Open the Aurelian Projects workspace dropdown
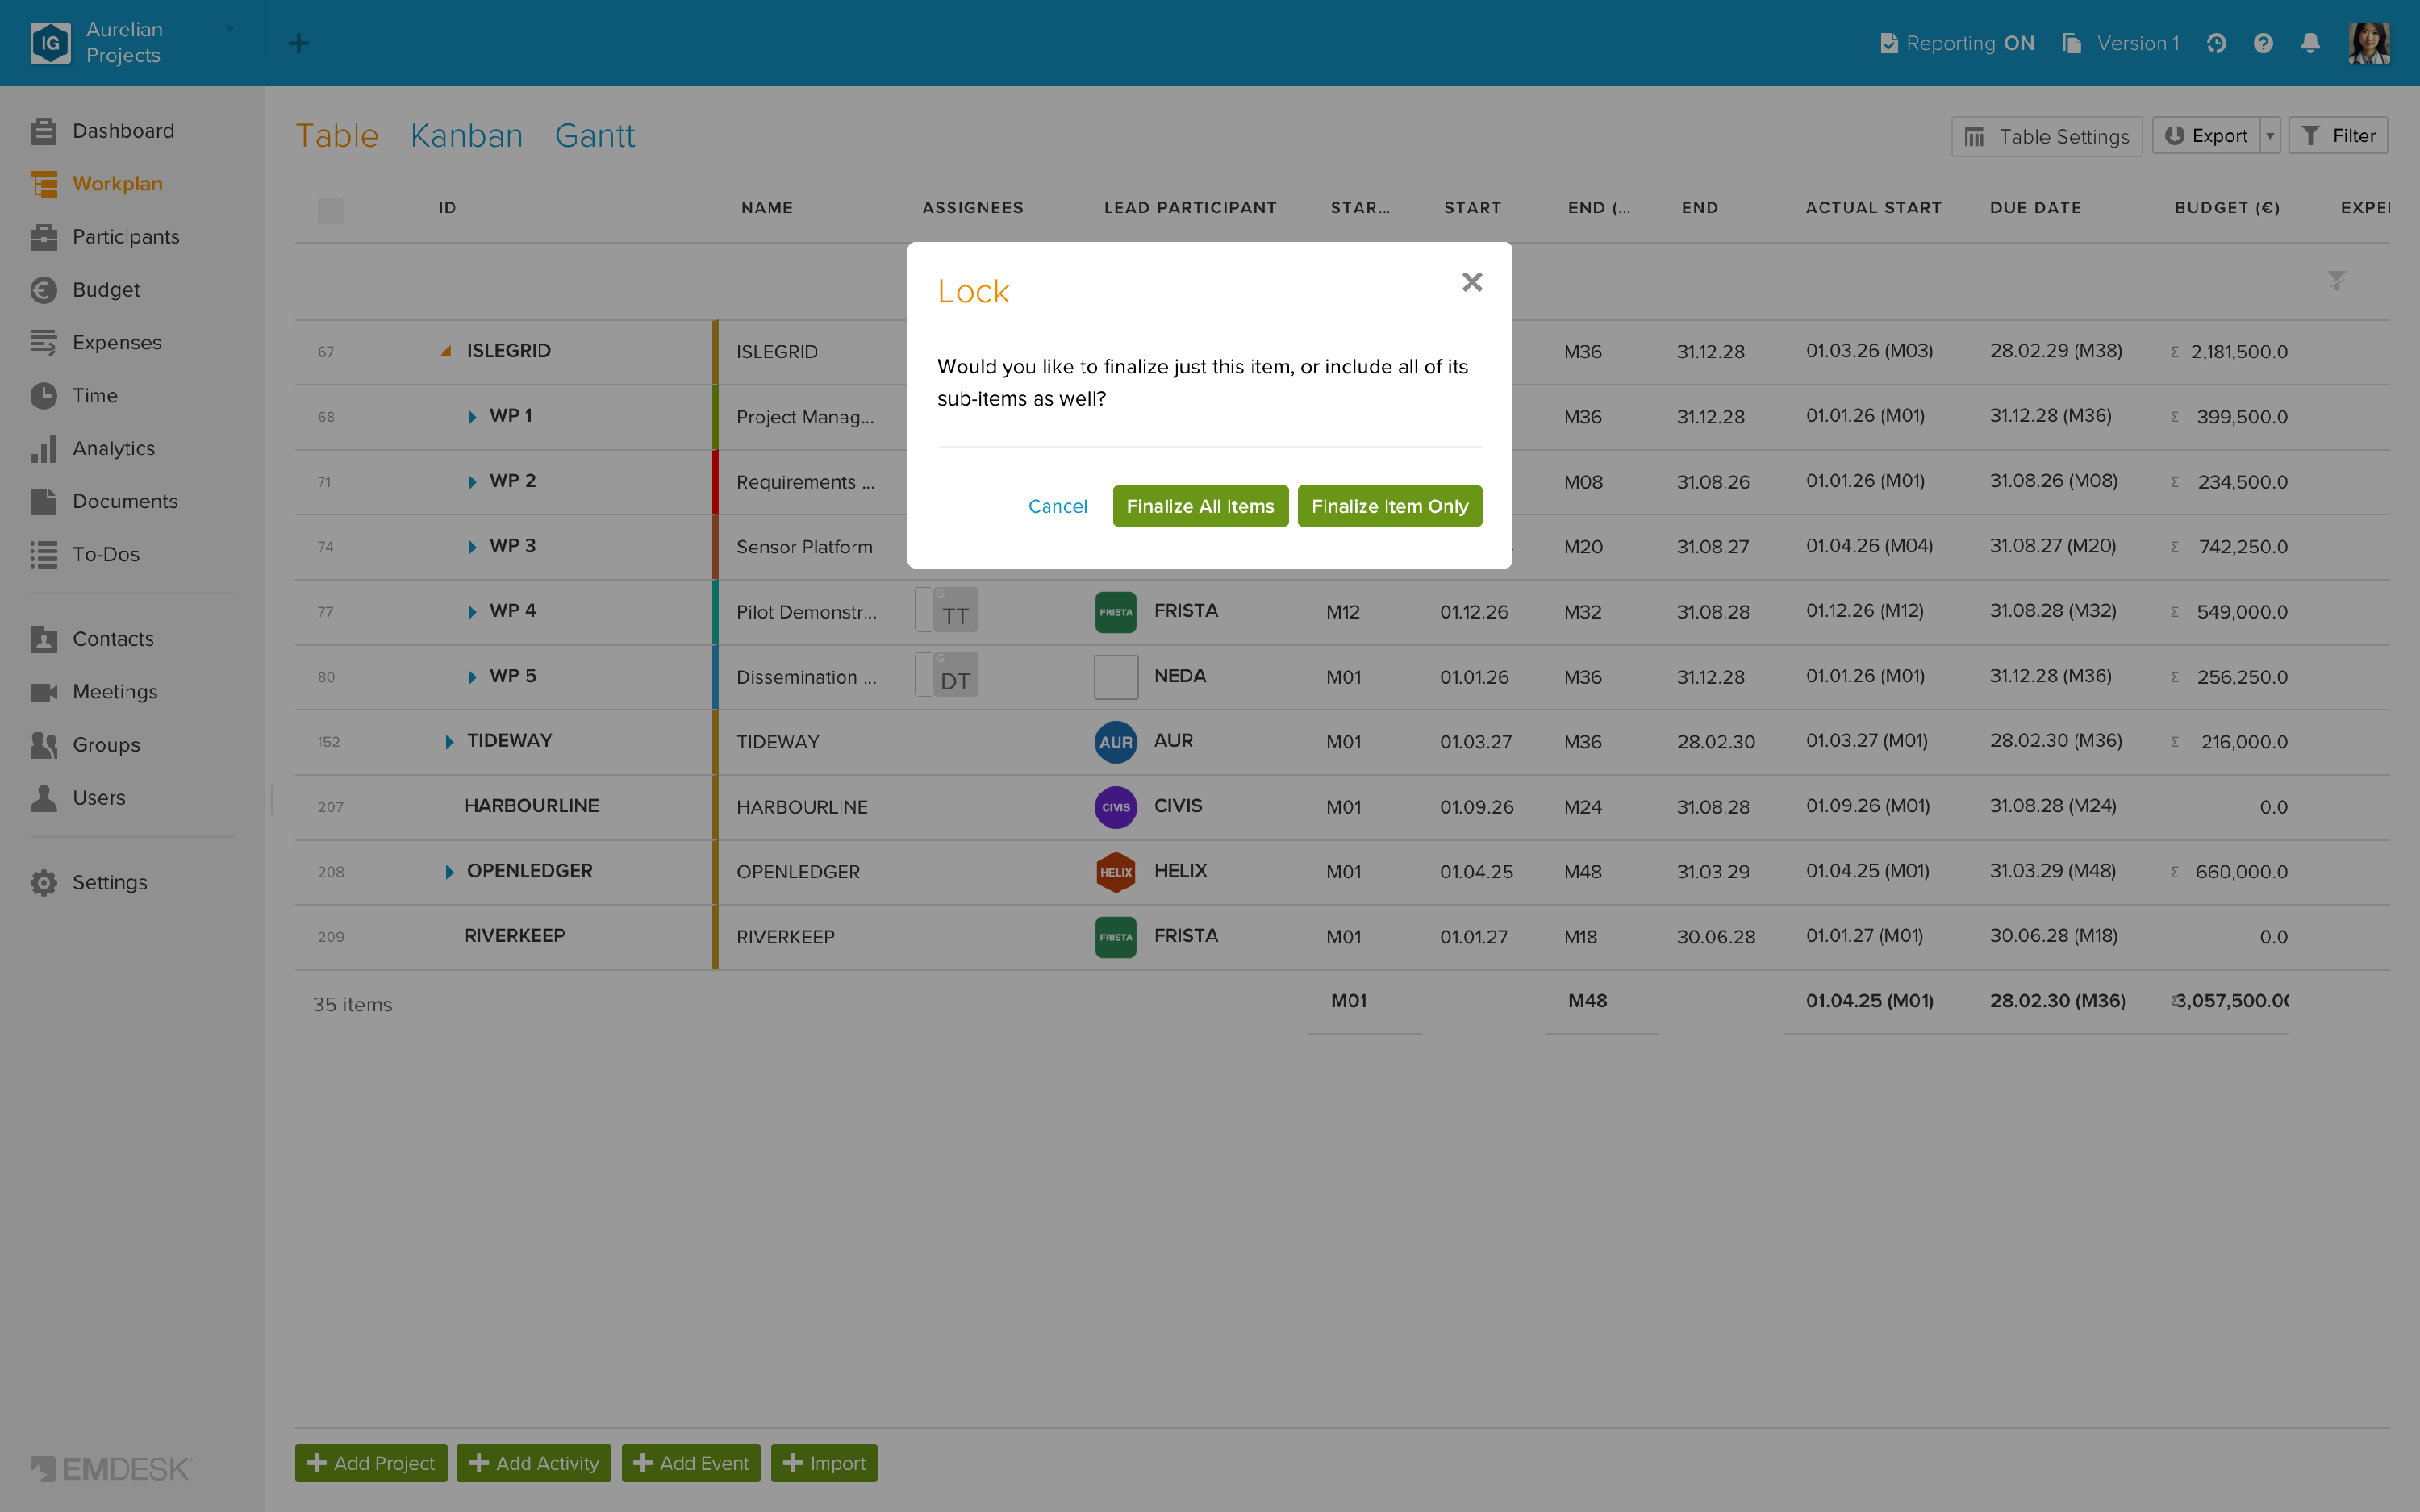The width and height of the screenshot is (2420, 1512). tap(230, 28)
